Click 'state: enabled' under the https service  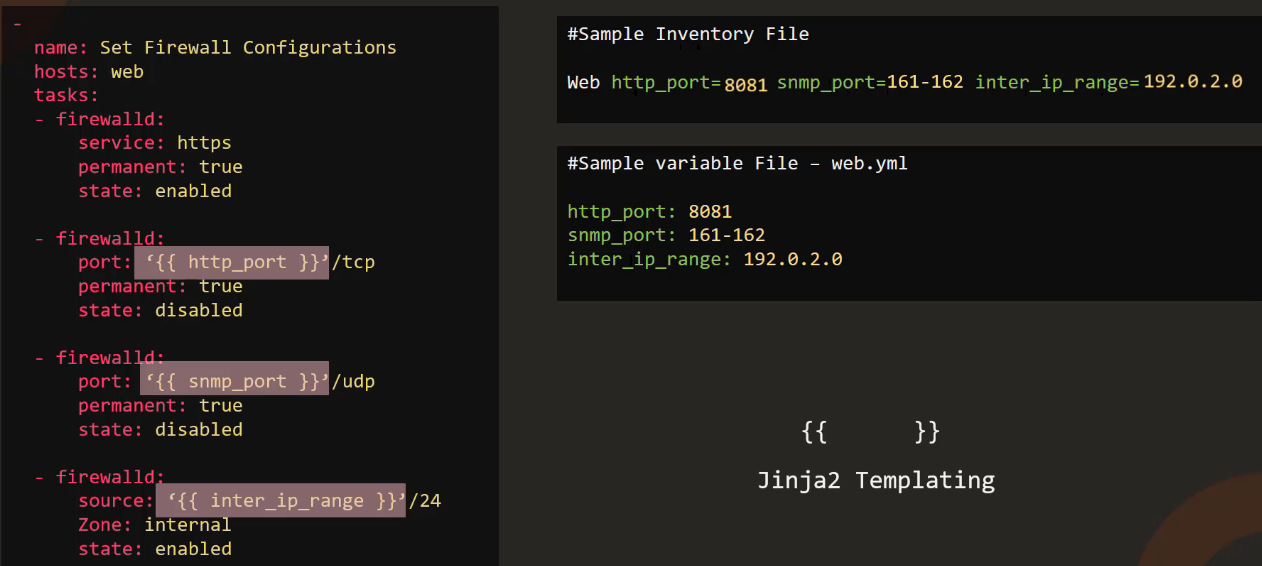(155, 191)
